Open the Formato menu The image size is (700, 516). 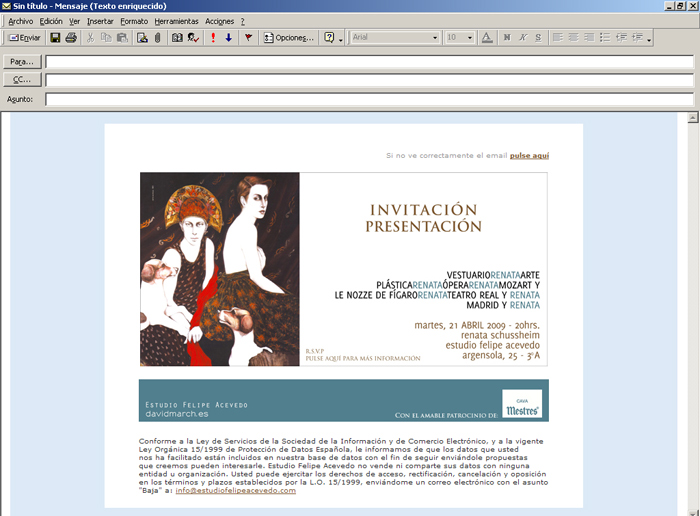pos(134,21)
